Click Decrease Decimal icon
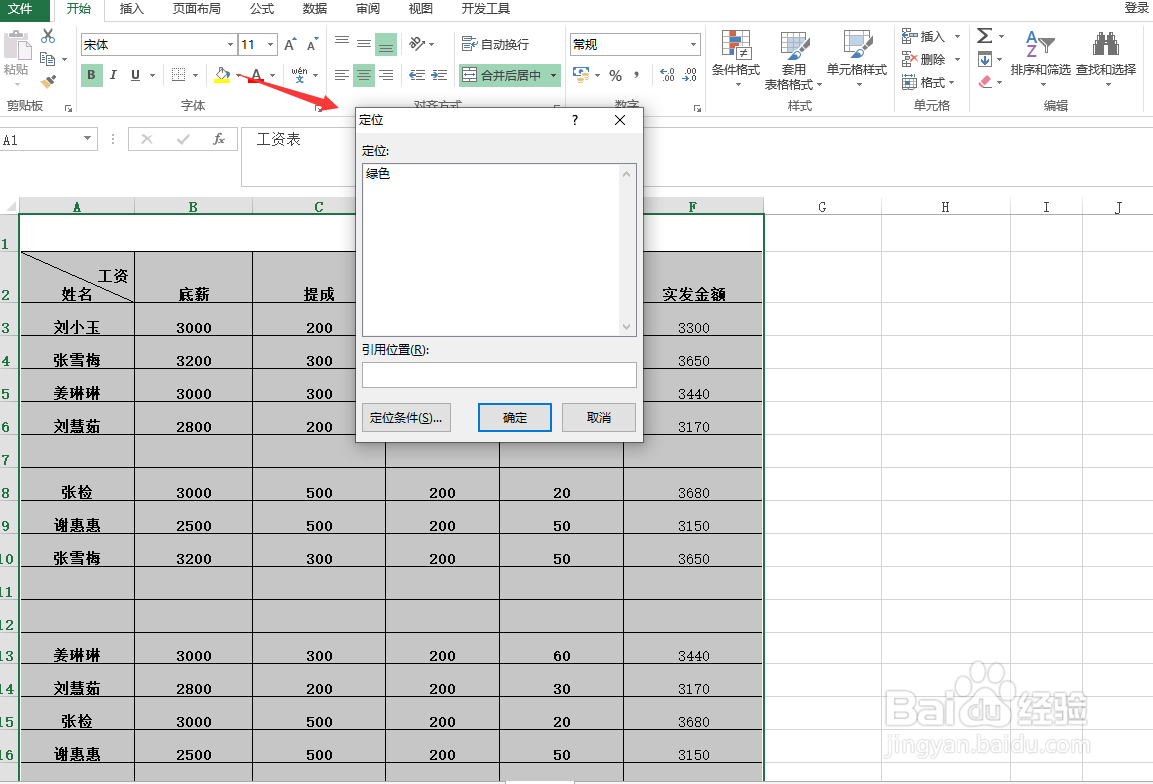Screen dimensions: 1153x784 [x=689, y=75]
